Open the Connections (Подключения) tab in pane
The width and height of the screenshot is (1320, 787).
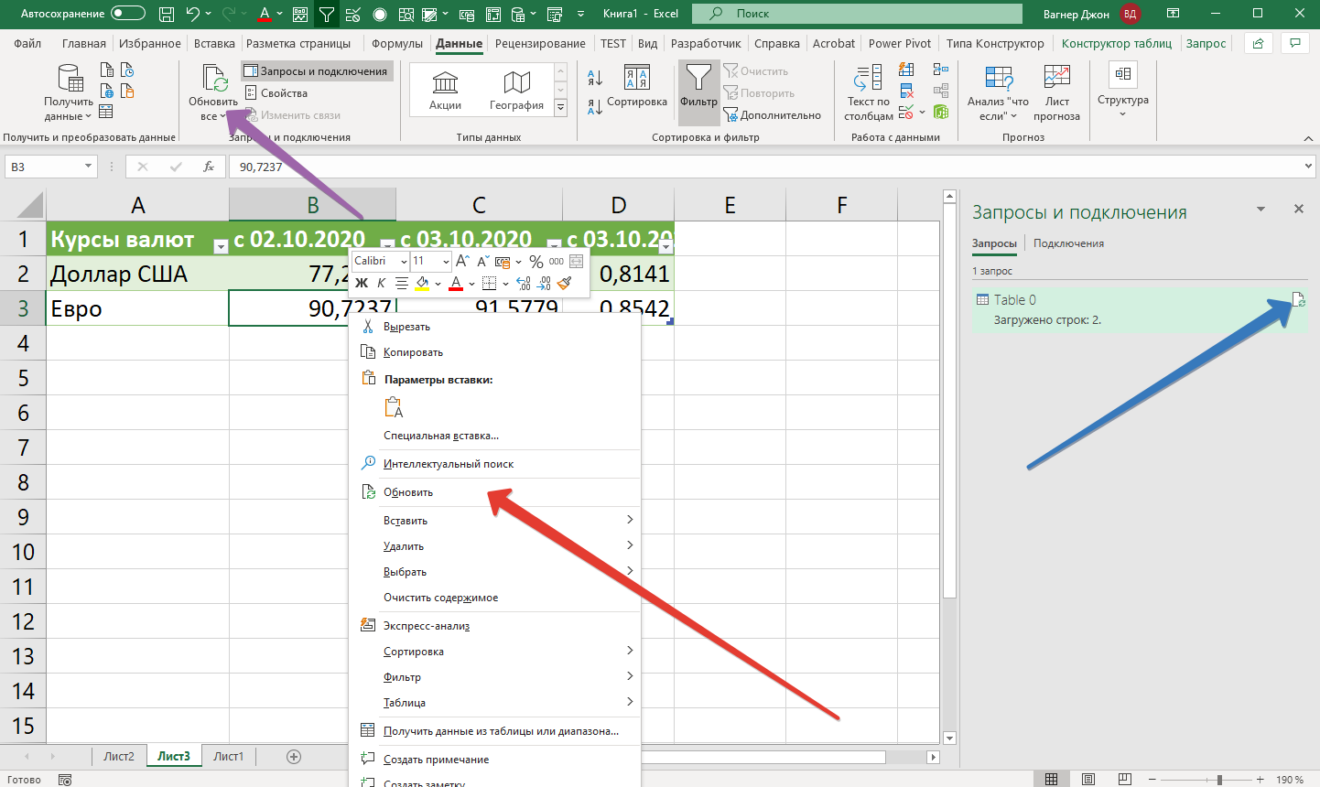[x=1068, y=243]
